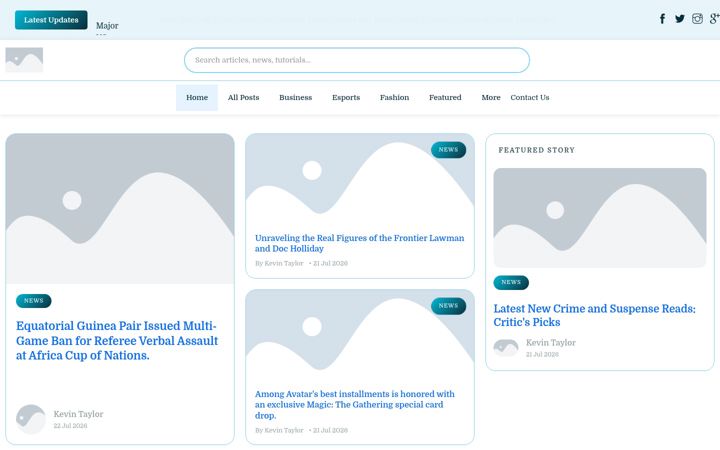The image size is (720, 450).
Task: Open the Equatorial Guinea article thumbnail
Action: pos(120,209)
